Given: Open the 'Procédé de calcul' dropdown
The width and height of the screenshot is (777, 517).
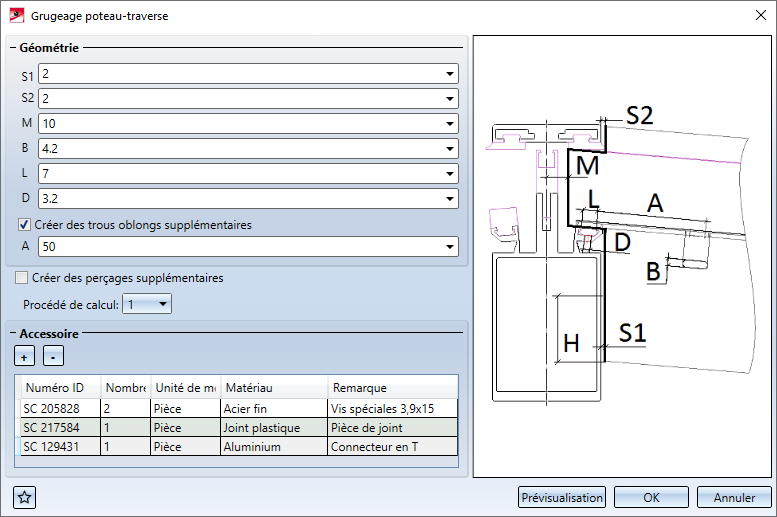Looking at the screenshot, I should [162, 304].
